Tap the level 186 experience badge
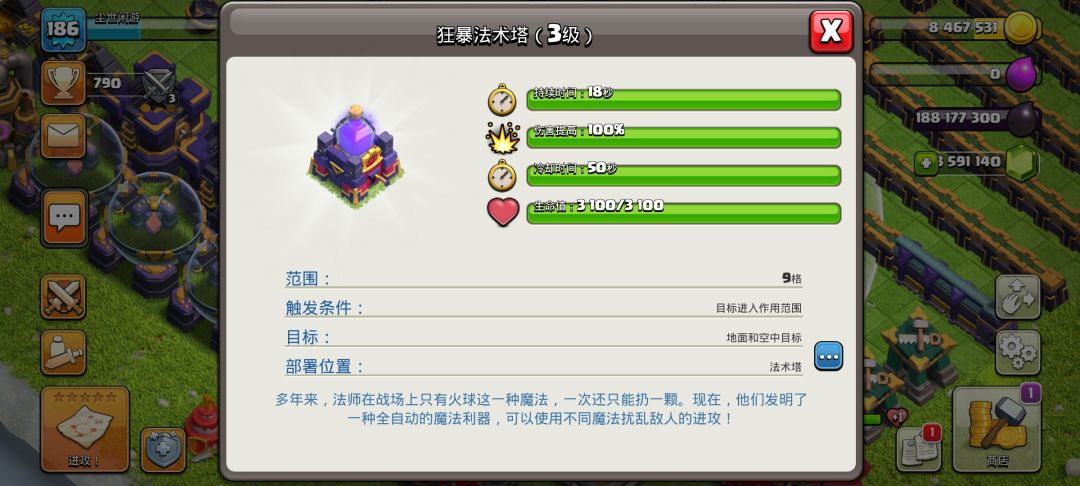1080x486 pixels. point(63,30)
